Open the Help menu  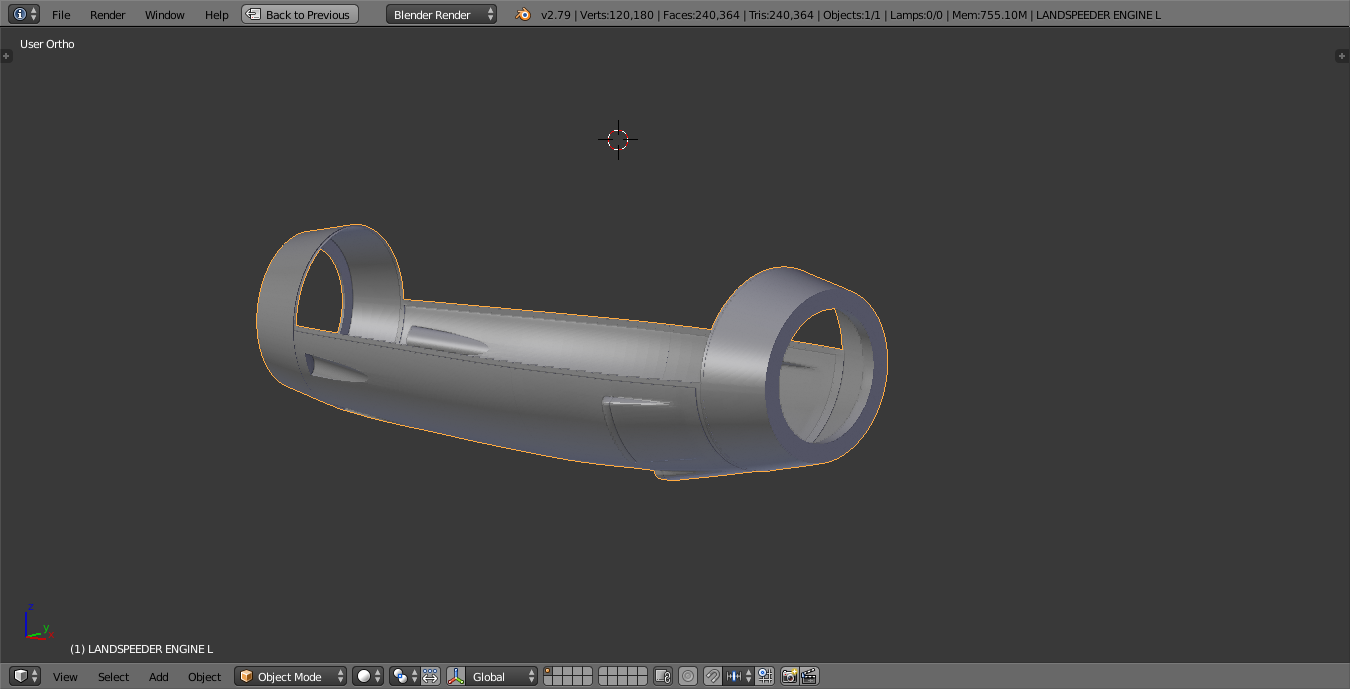[217, 15]
